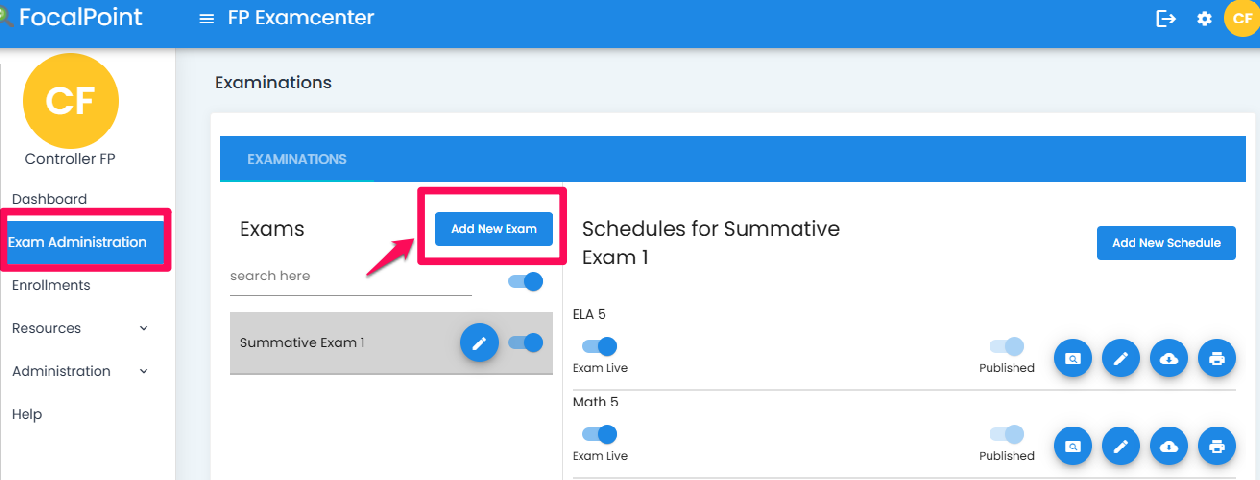
Task: Toggle Published switch for Math 5
Action: (1007, 434)
